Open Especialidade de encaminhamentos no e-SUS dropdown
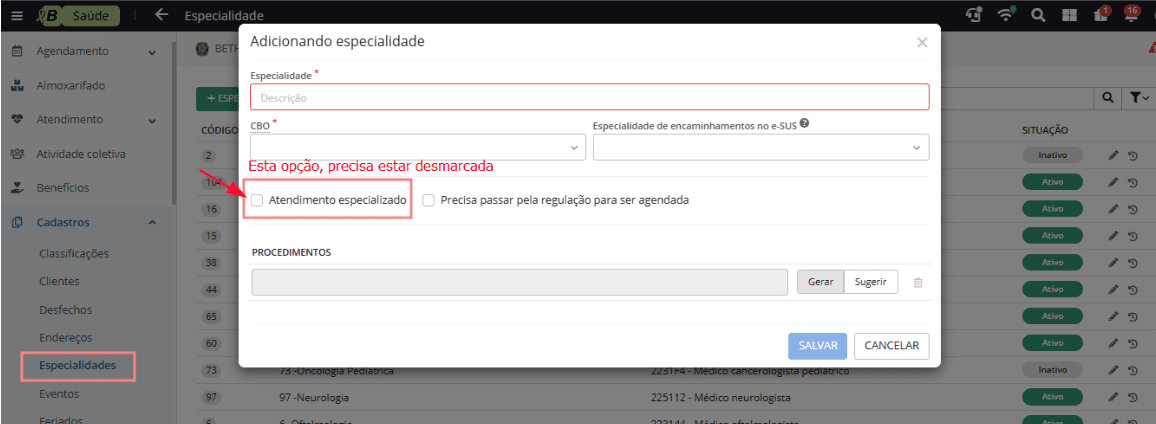 coord(761,147)
